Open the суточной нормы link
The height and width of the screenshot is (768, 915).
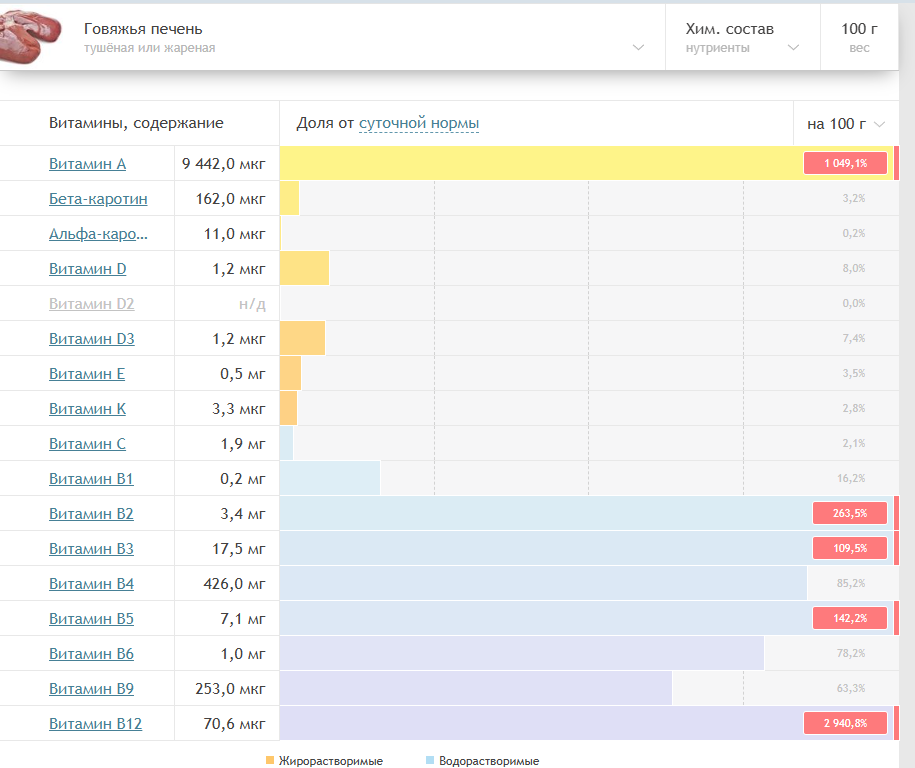point(418,123)
